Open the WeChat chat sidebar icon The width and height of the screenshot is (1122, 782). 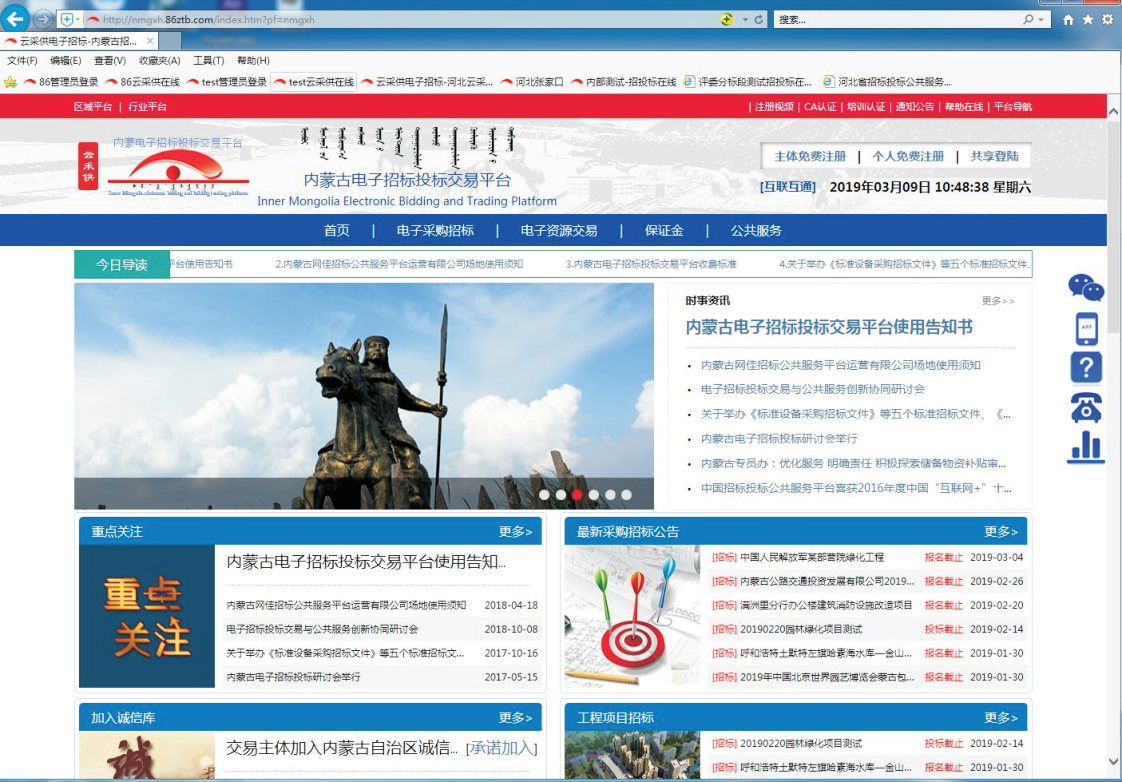coord(1086,288)
